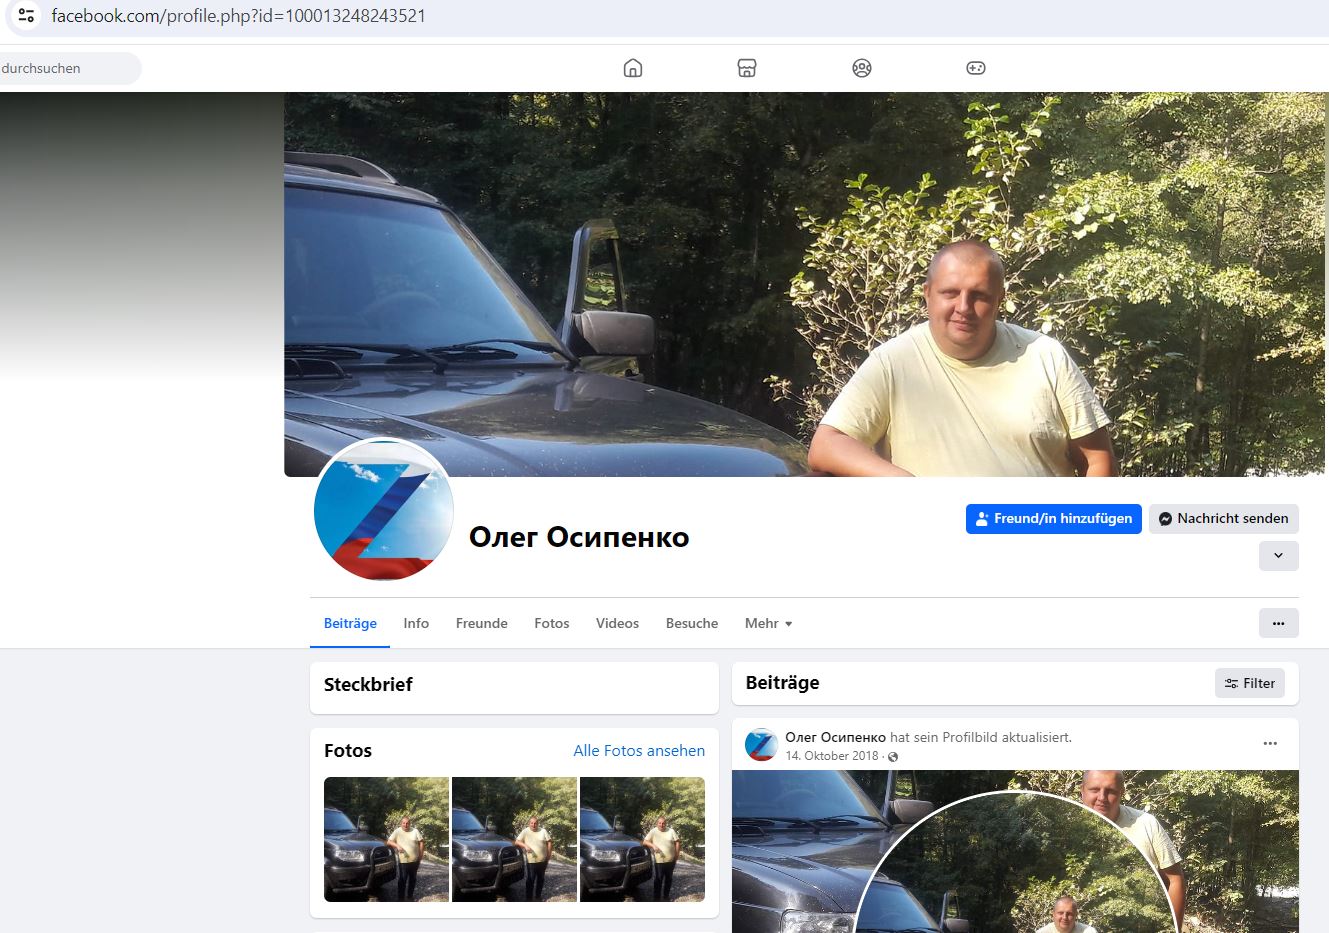Open the Besuche tab

pos(692,623)
